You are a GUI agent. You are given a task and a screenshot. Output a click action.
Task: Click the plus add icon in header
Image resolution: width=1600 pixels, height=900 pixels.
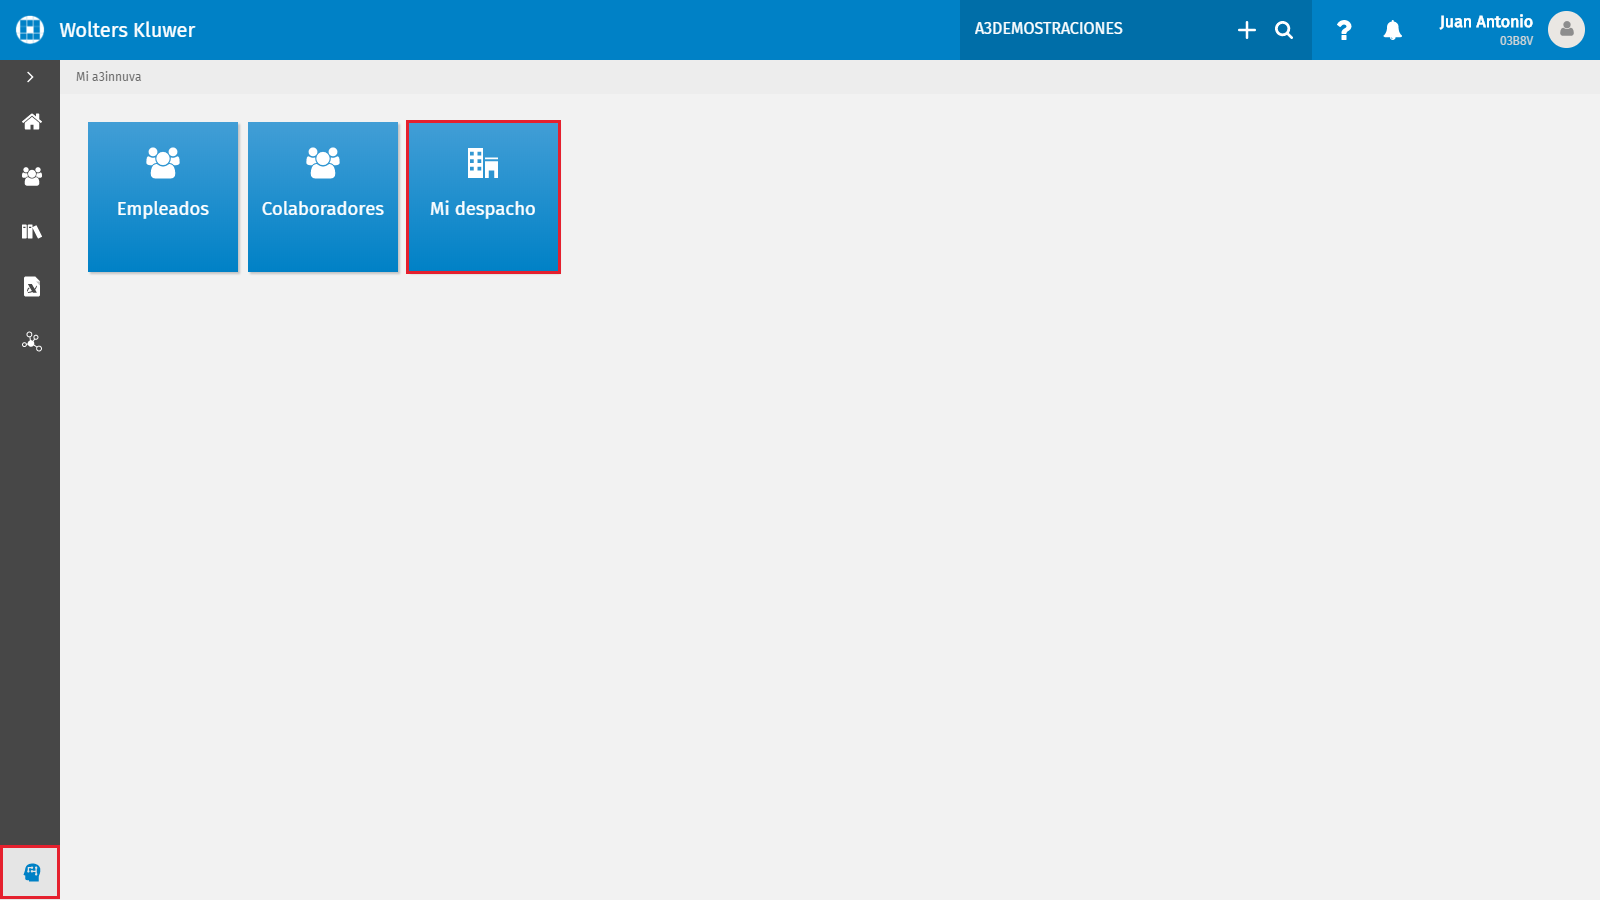pyautogui.click(x=1246, y=30)
